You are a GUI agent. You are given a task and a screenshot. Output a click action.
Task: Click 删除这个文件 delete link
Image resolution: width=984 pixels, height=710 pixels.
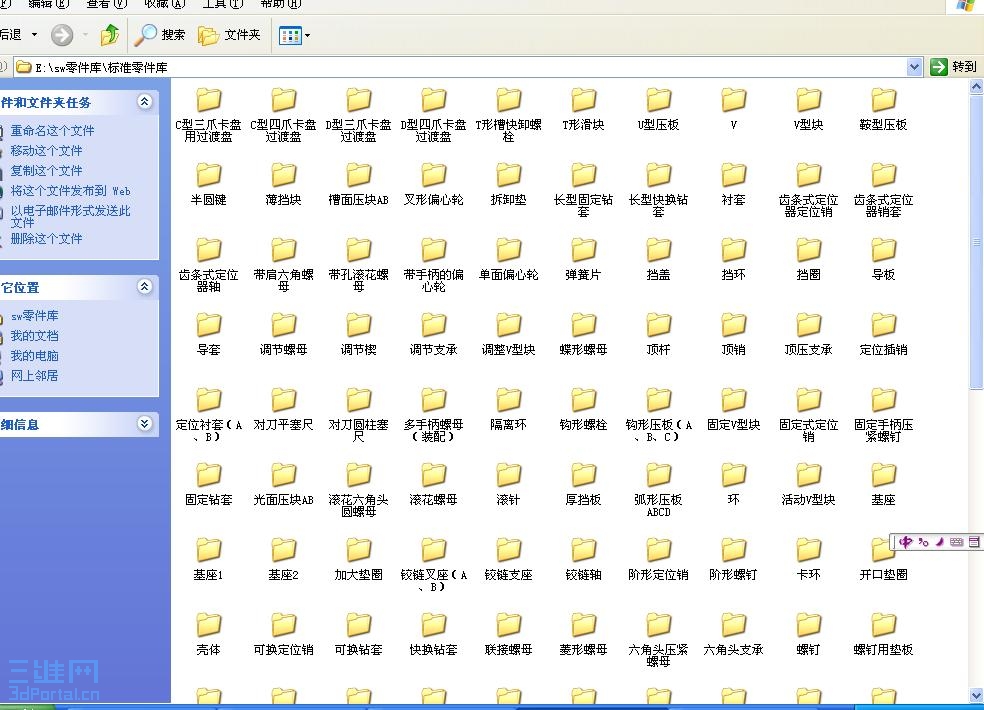46,239
